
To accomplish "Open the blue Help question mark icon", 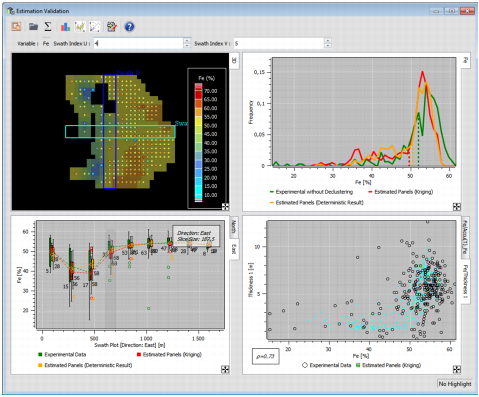I will (129, 27).
